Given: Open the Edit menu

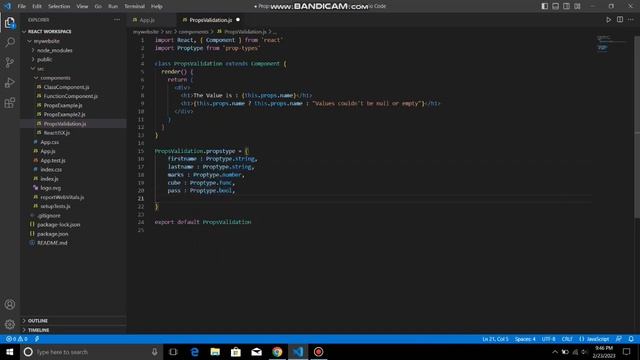Looking at the screenshot, I should pos(37,6).
